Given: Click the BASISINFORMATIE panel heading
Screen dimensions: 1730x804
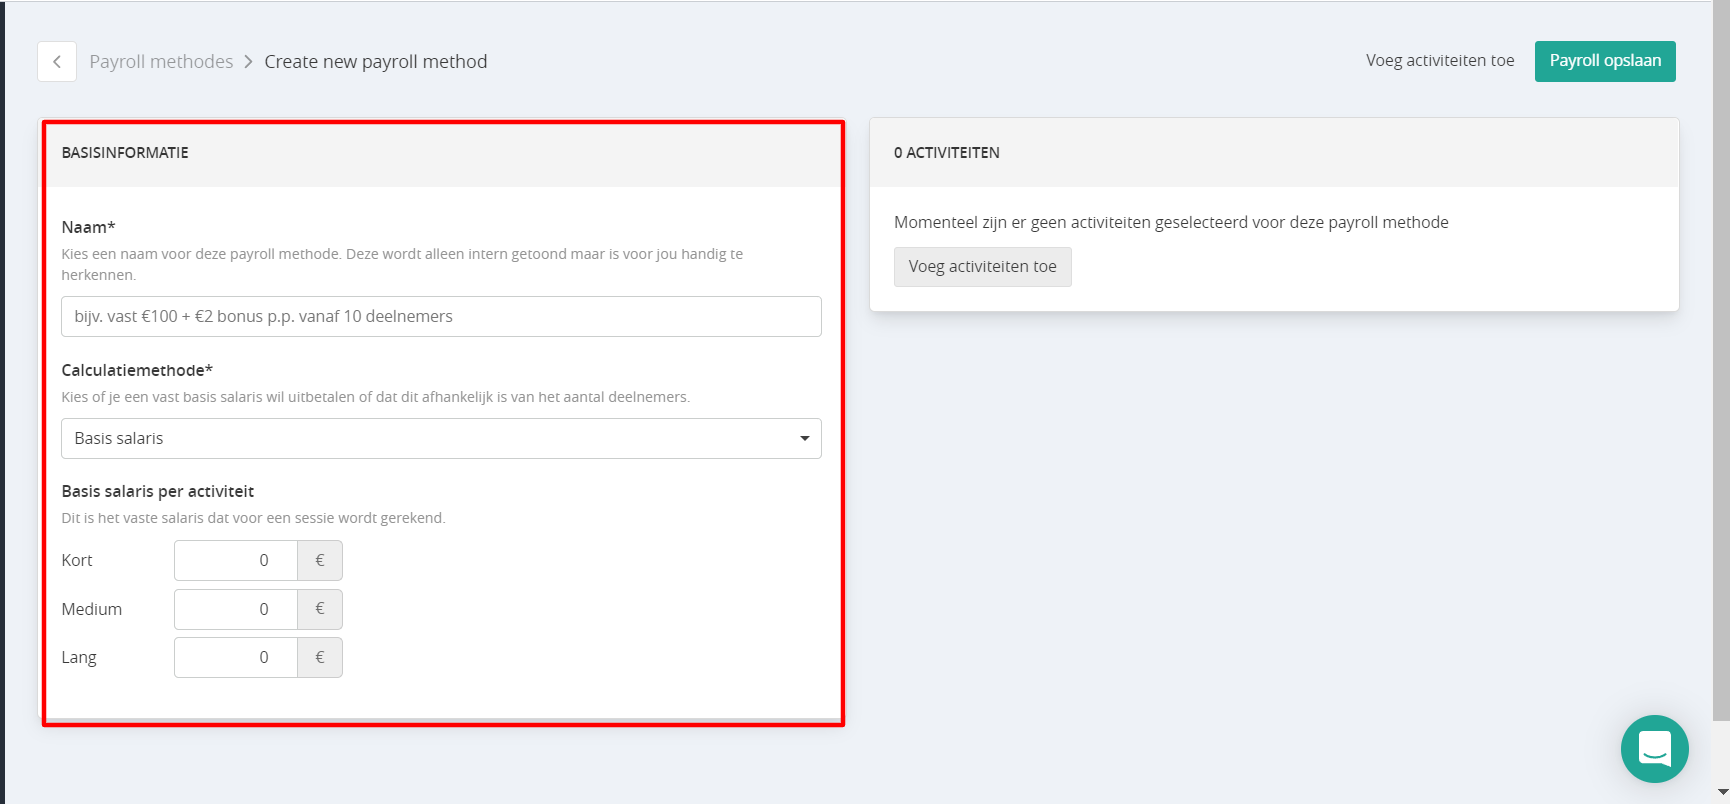Looking at the screenshot, I should (125, 153).
